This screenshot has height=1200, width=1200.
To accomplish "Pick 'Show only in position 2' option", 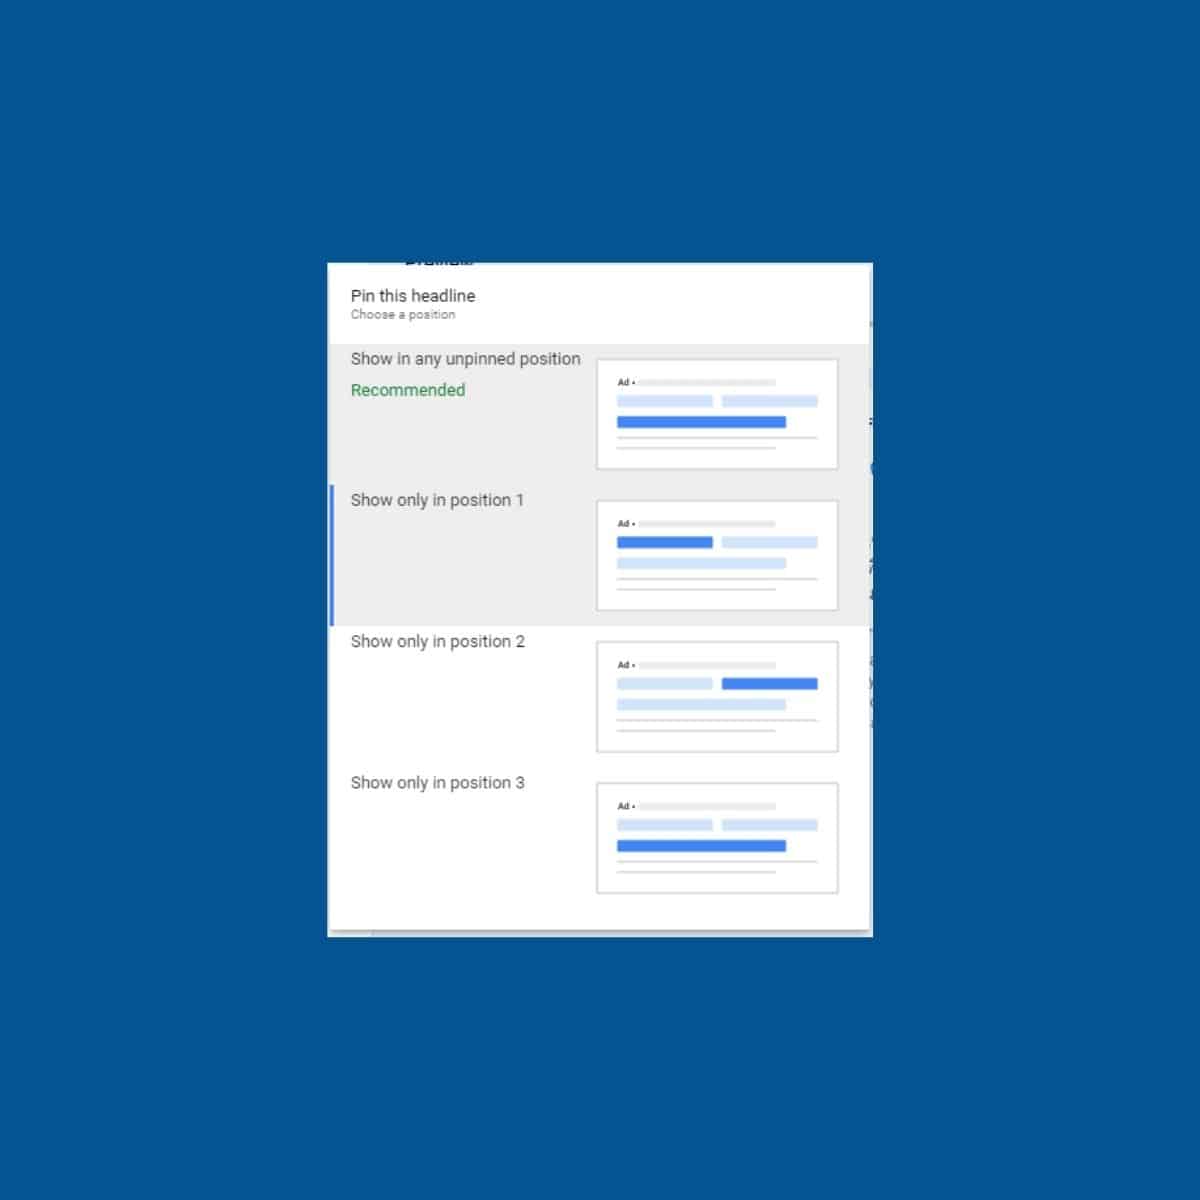I will (437, 642).
